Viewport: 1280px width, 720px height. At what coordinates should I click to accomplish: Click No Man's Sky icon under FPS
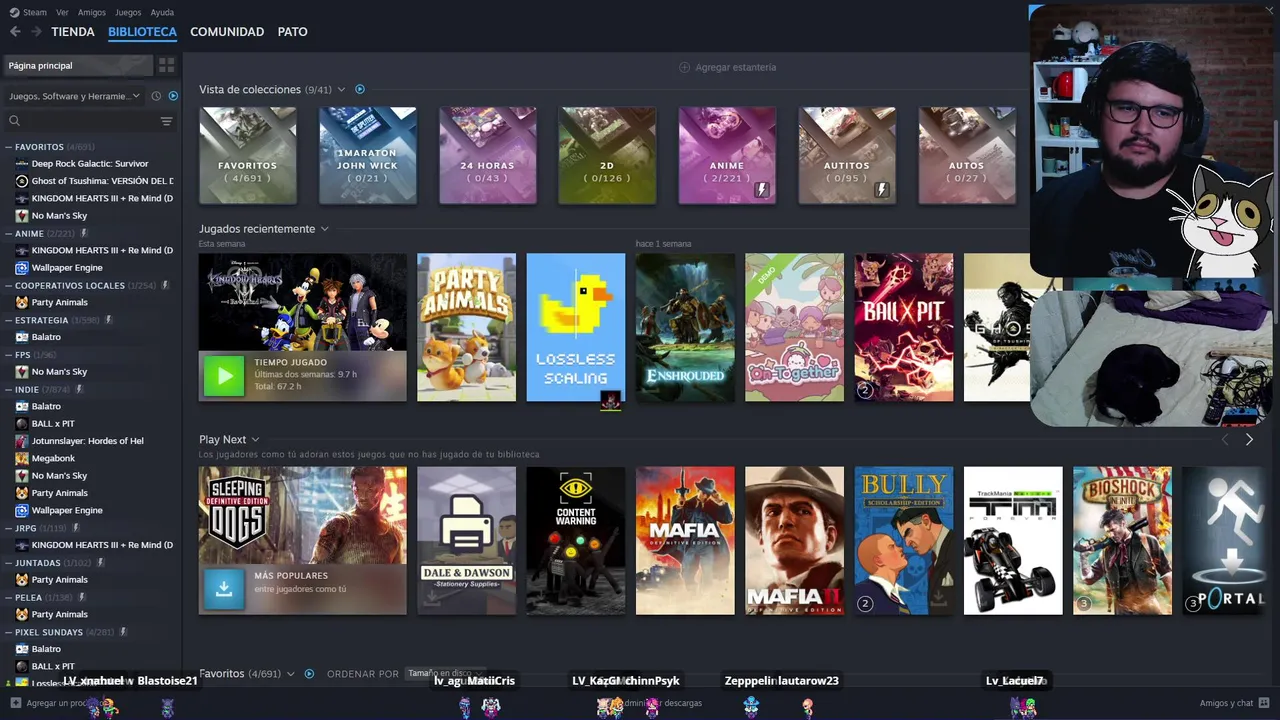click(22, 372)
